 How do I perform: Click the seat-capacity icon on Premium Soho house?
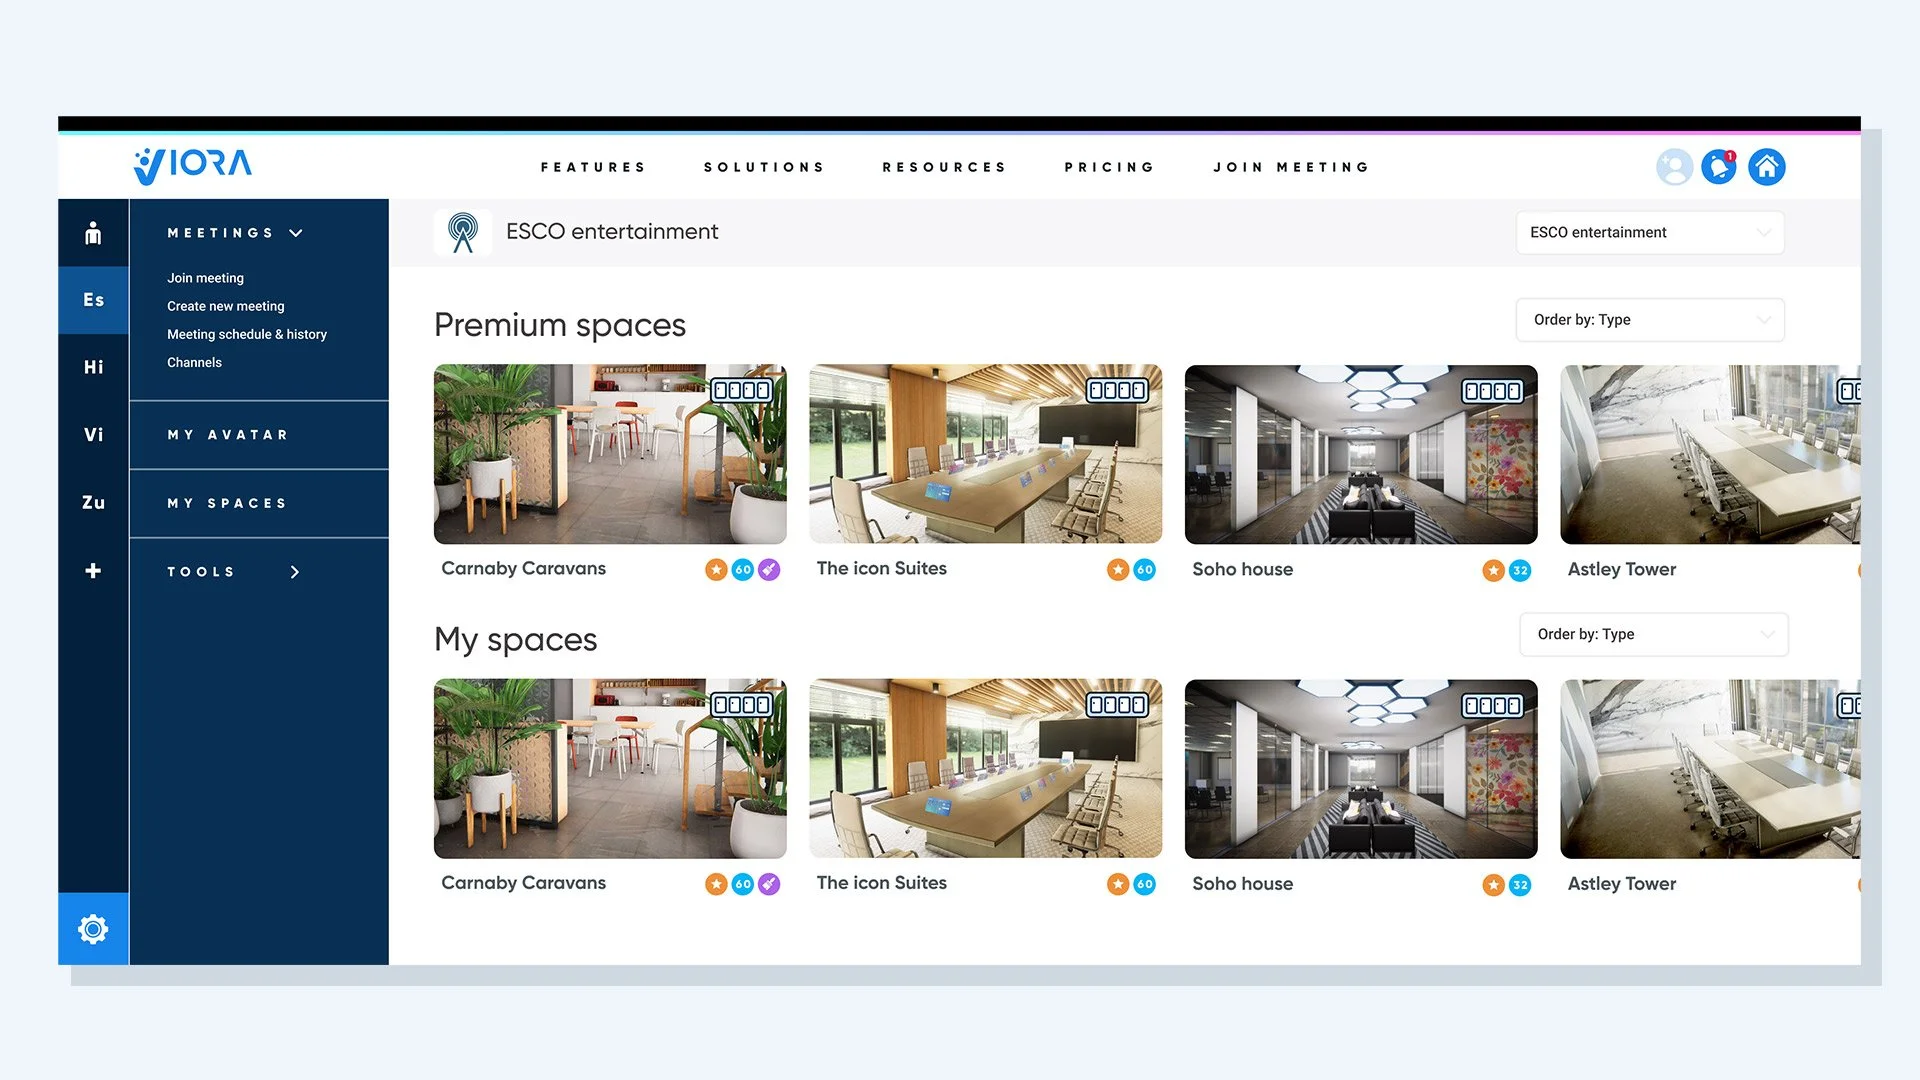(1492, 391)
